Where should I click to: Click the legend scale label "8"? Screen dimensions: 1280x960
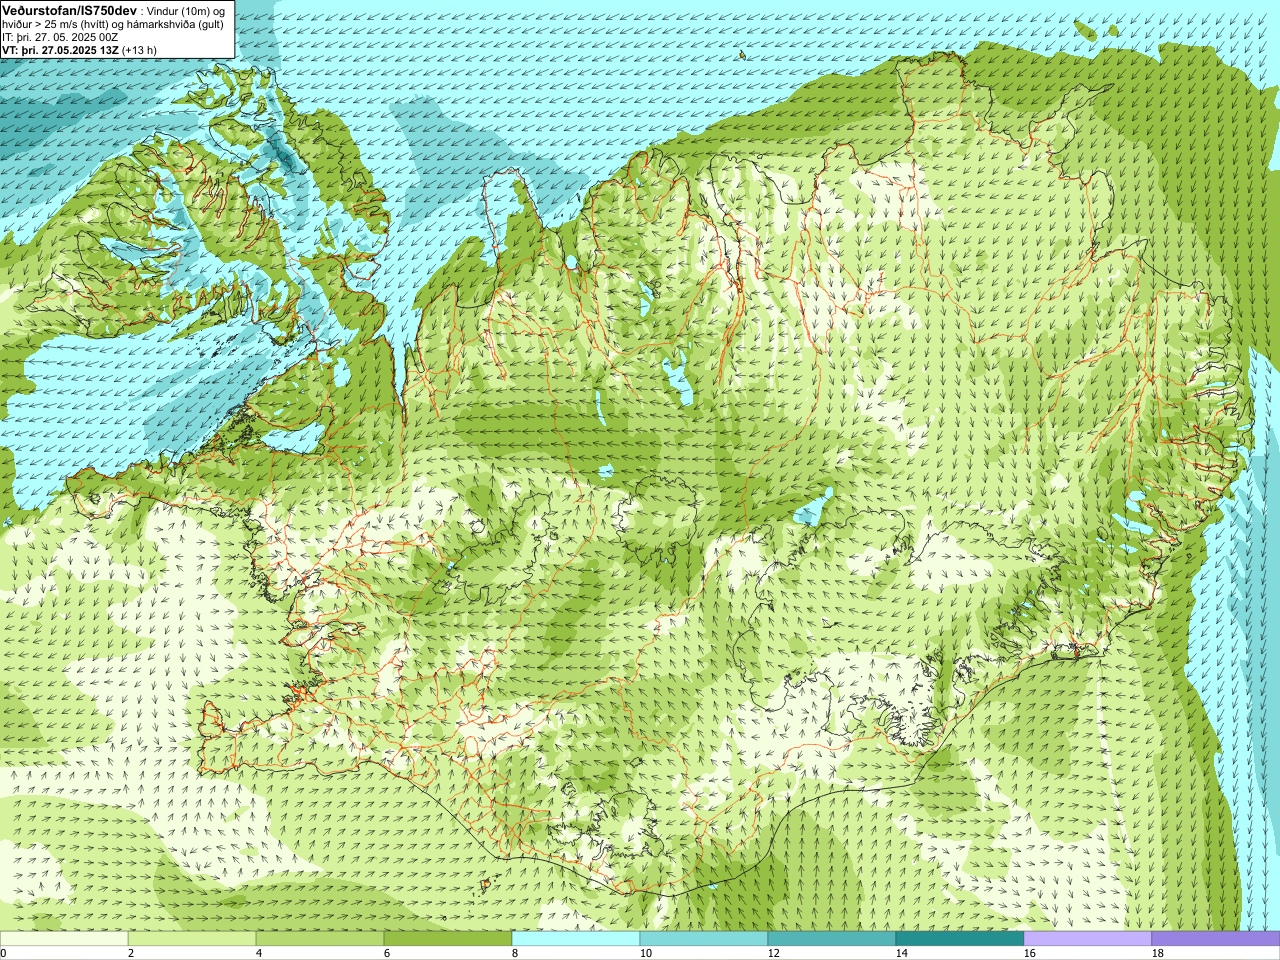tap(515, 953)
